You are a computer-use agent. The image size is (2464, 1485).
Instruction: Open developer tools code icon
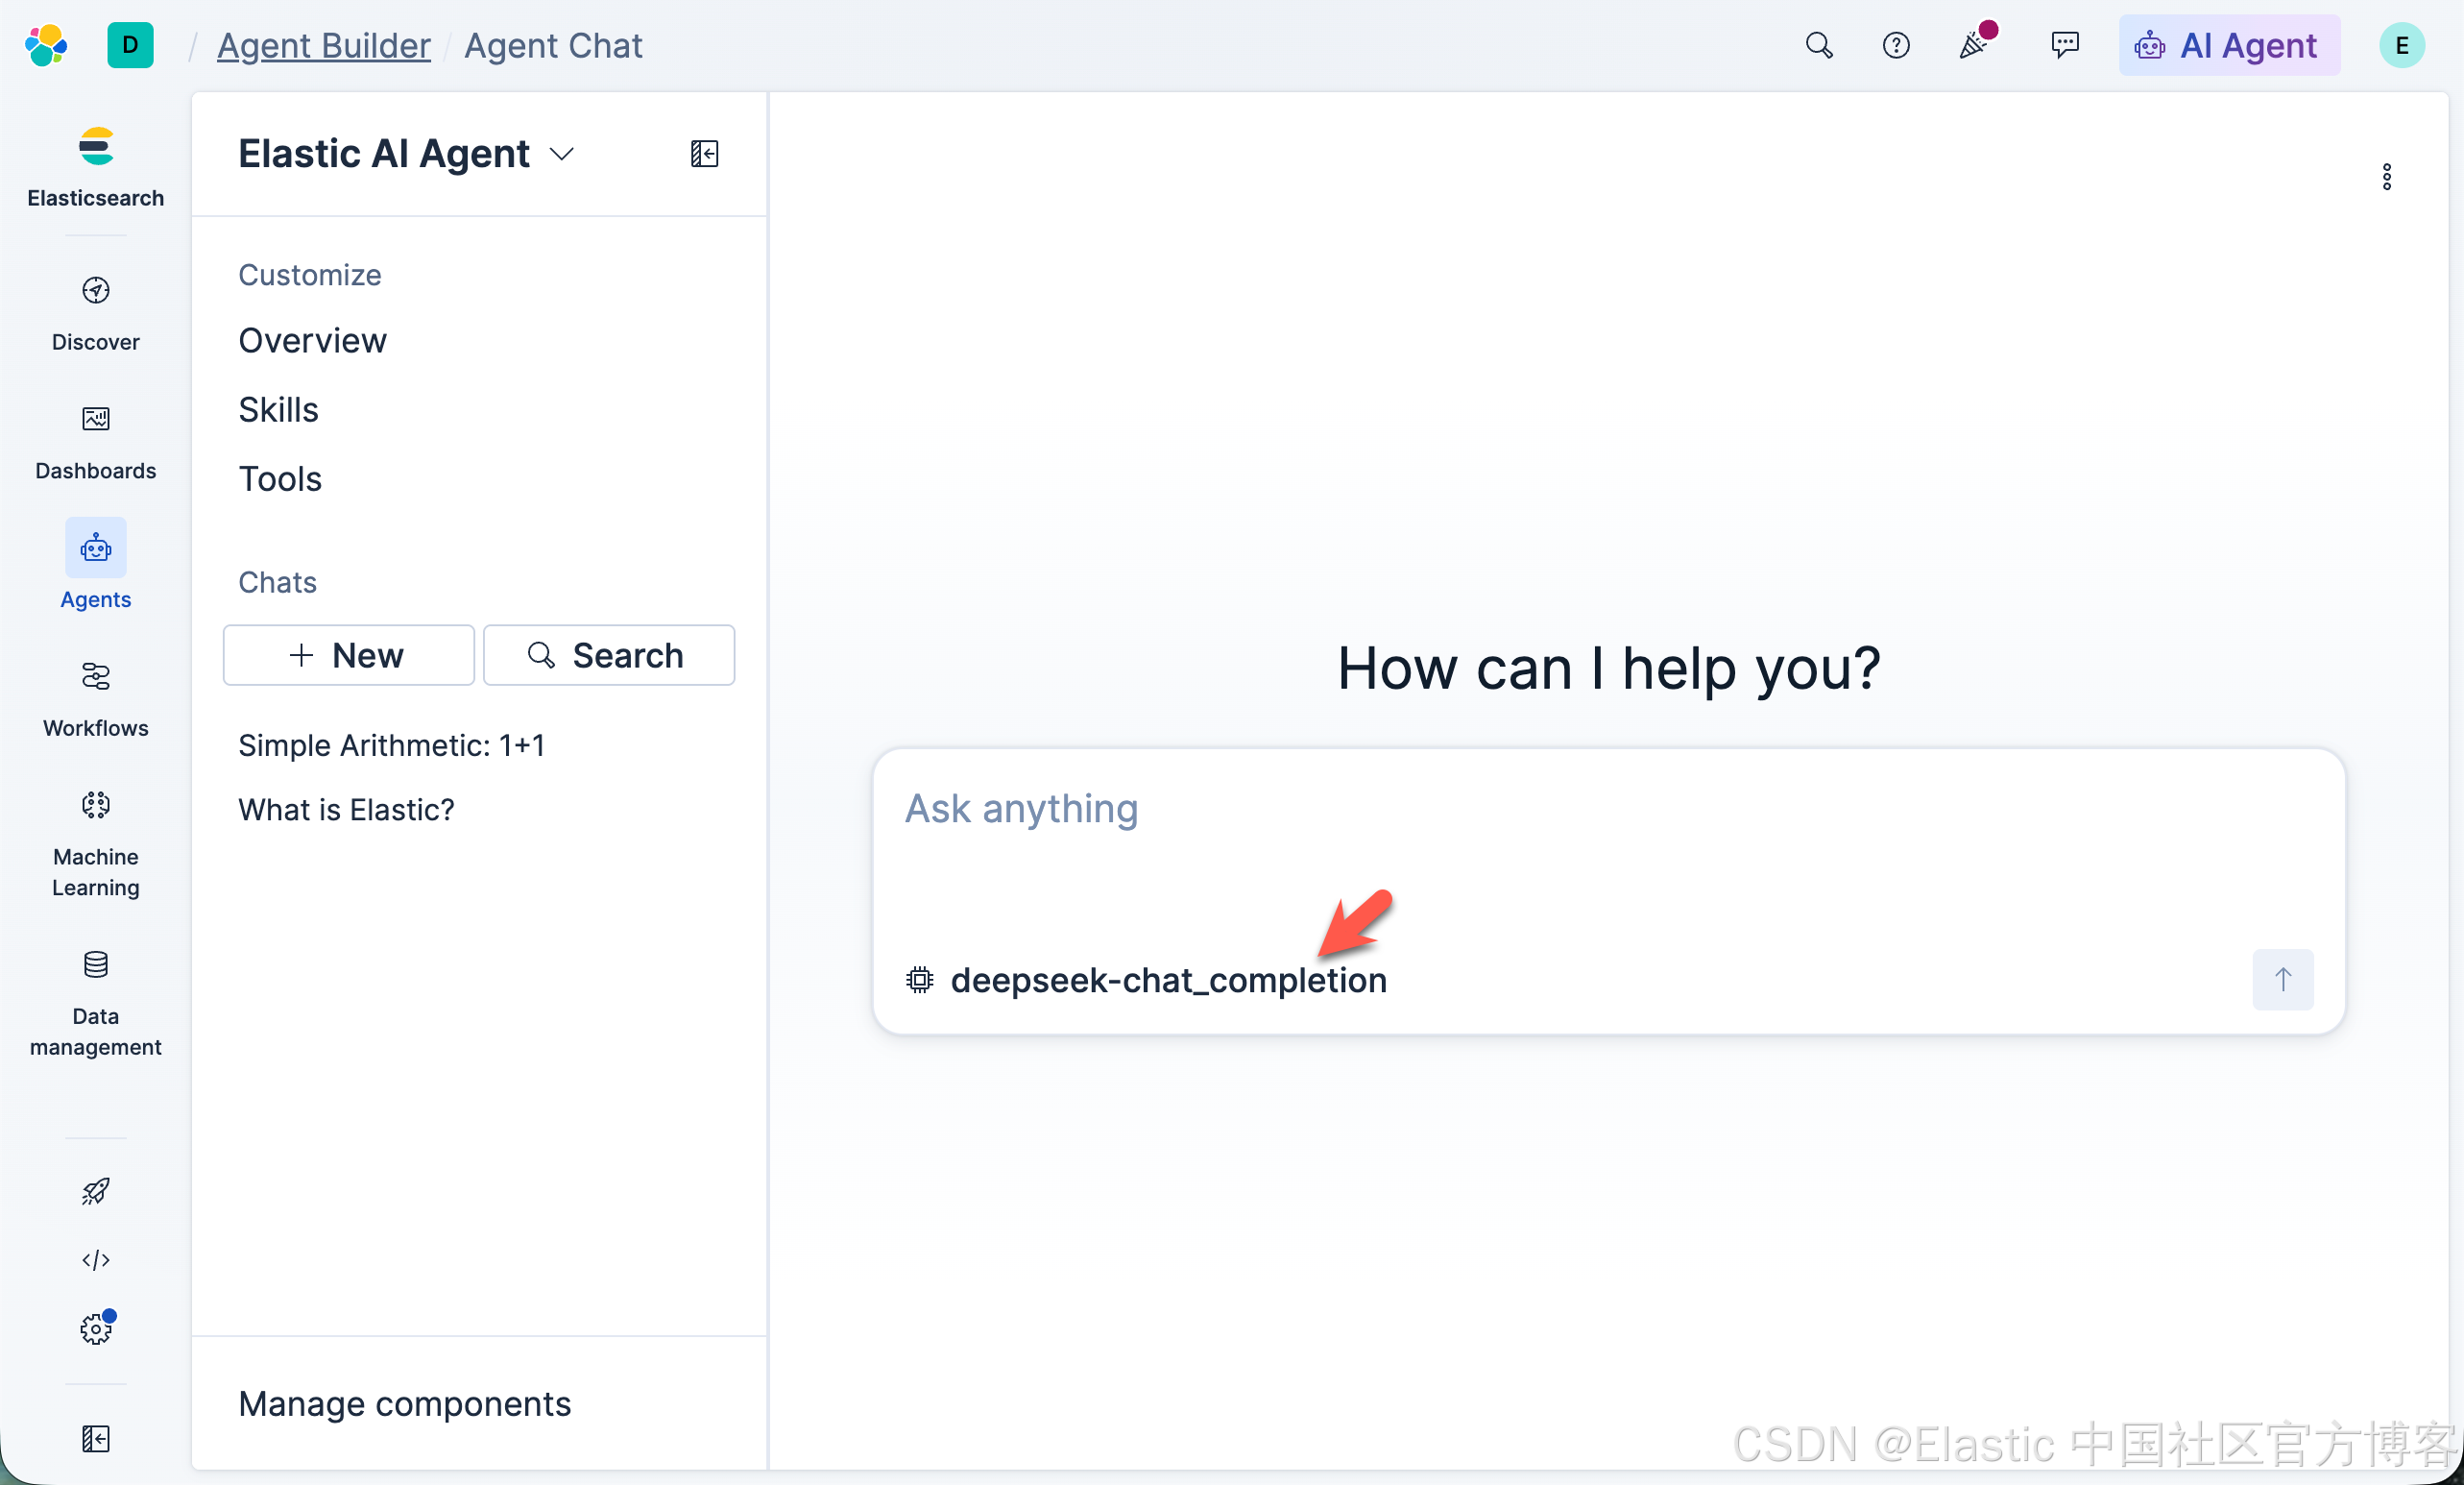[96, 1260]
